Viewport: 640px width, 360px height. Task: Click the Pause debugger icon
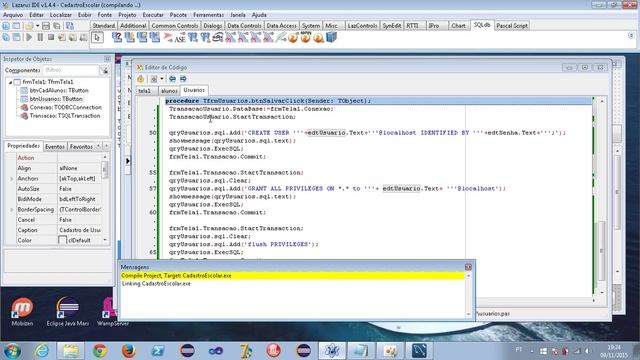pyautogui.click(x=40, y=37)
